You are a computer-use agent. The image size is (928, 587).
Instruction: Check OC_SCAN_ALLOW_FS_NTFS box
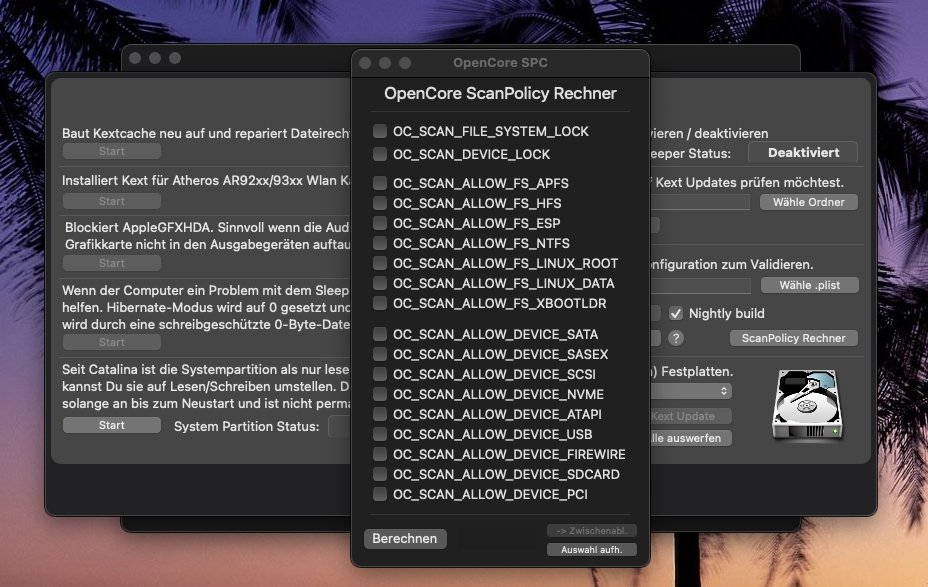pos(380,243)
